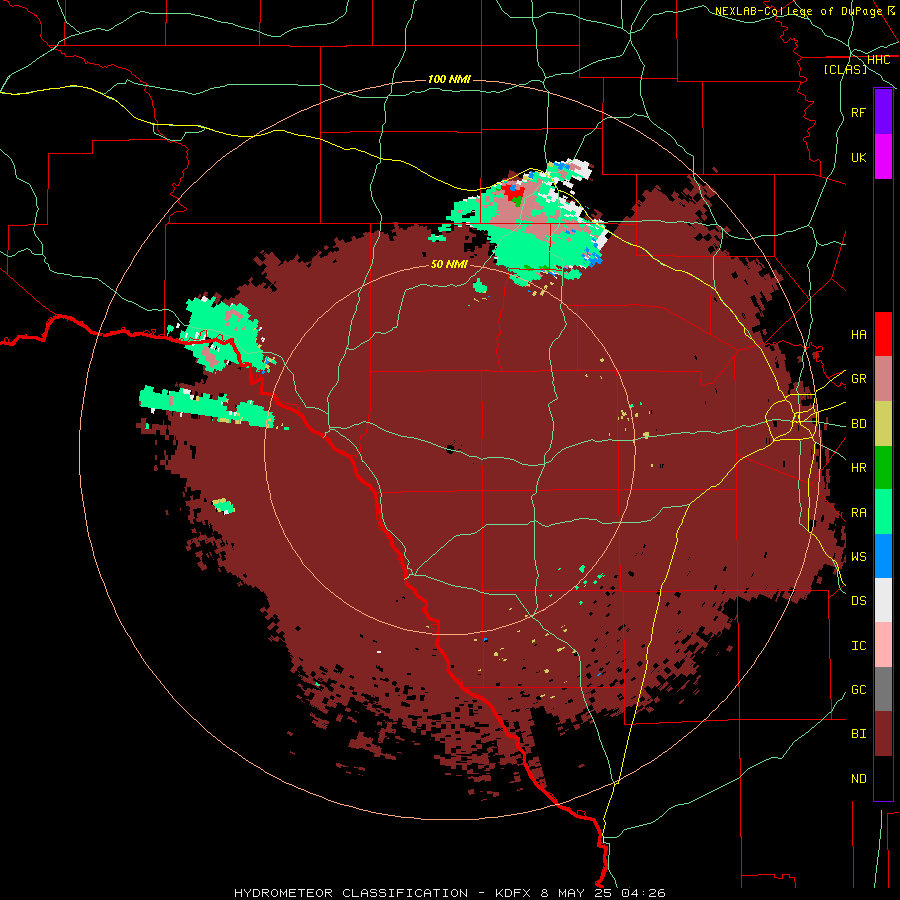Click the GR legend label

pos(858,379)
